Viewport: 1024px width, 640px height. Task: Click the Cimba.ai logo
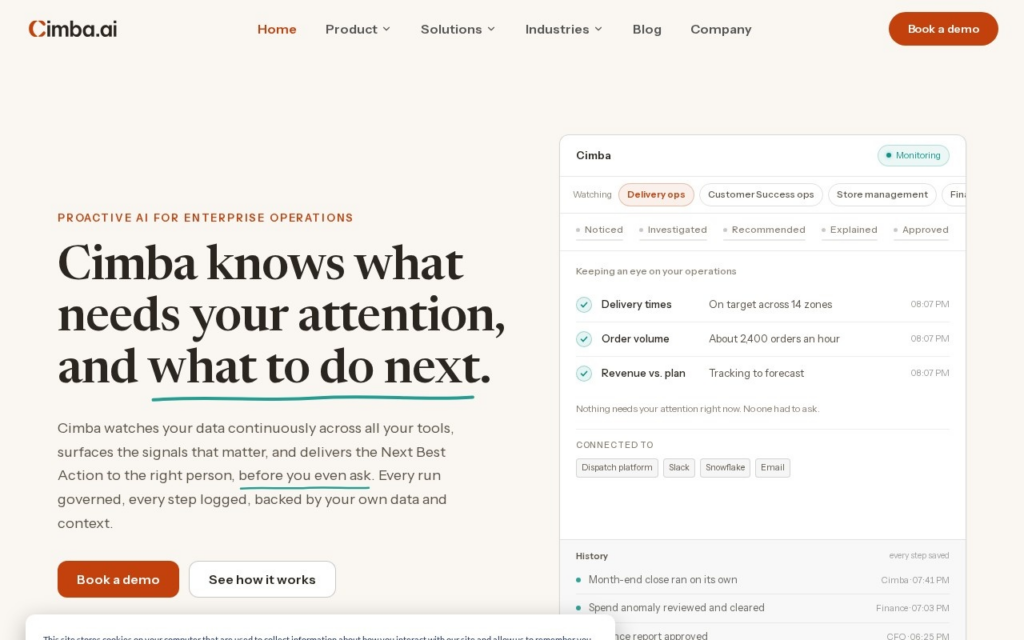(72, 29)
